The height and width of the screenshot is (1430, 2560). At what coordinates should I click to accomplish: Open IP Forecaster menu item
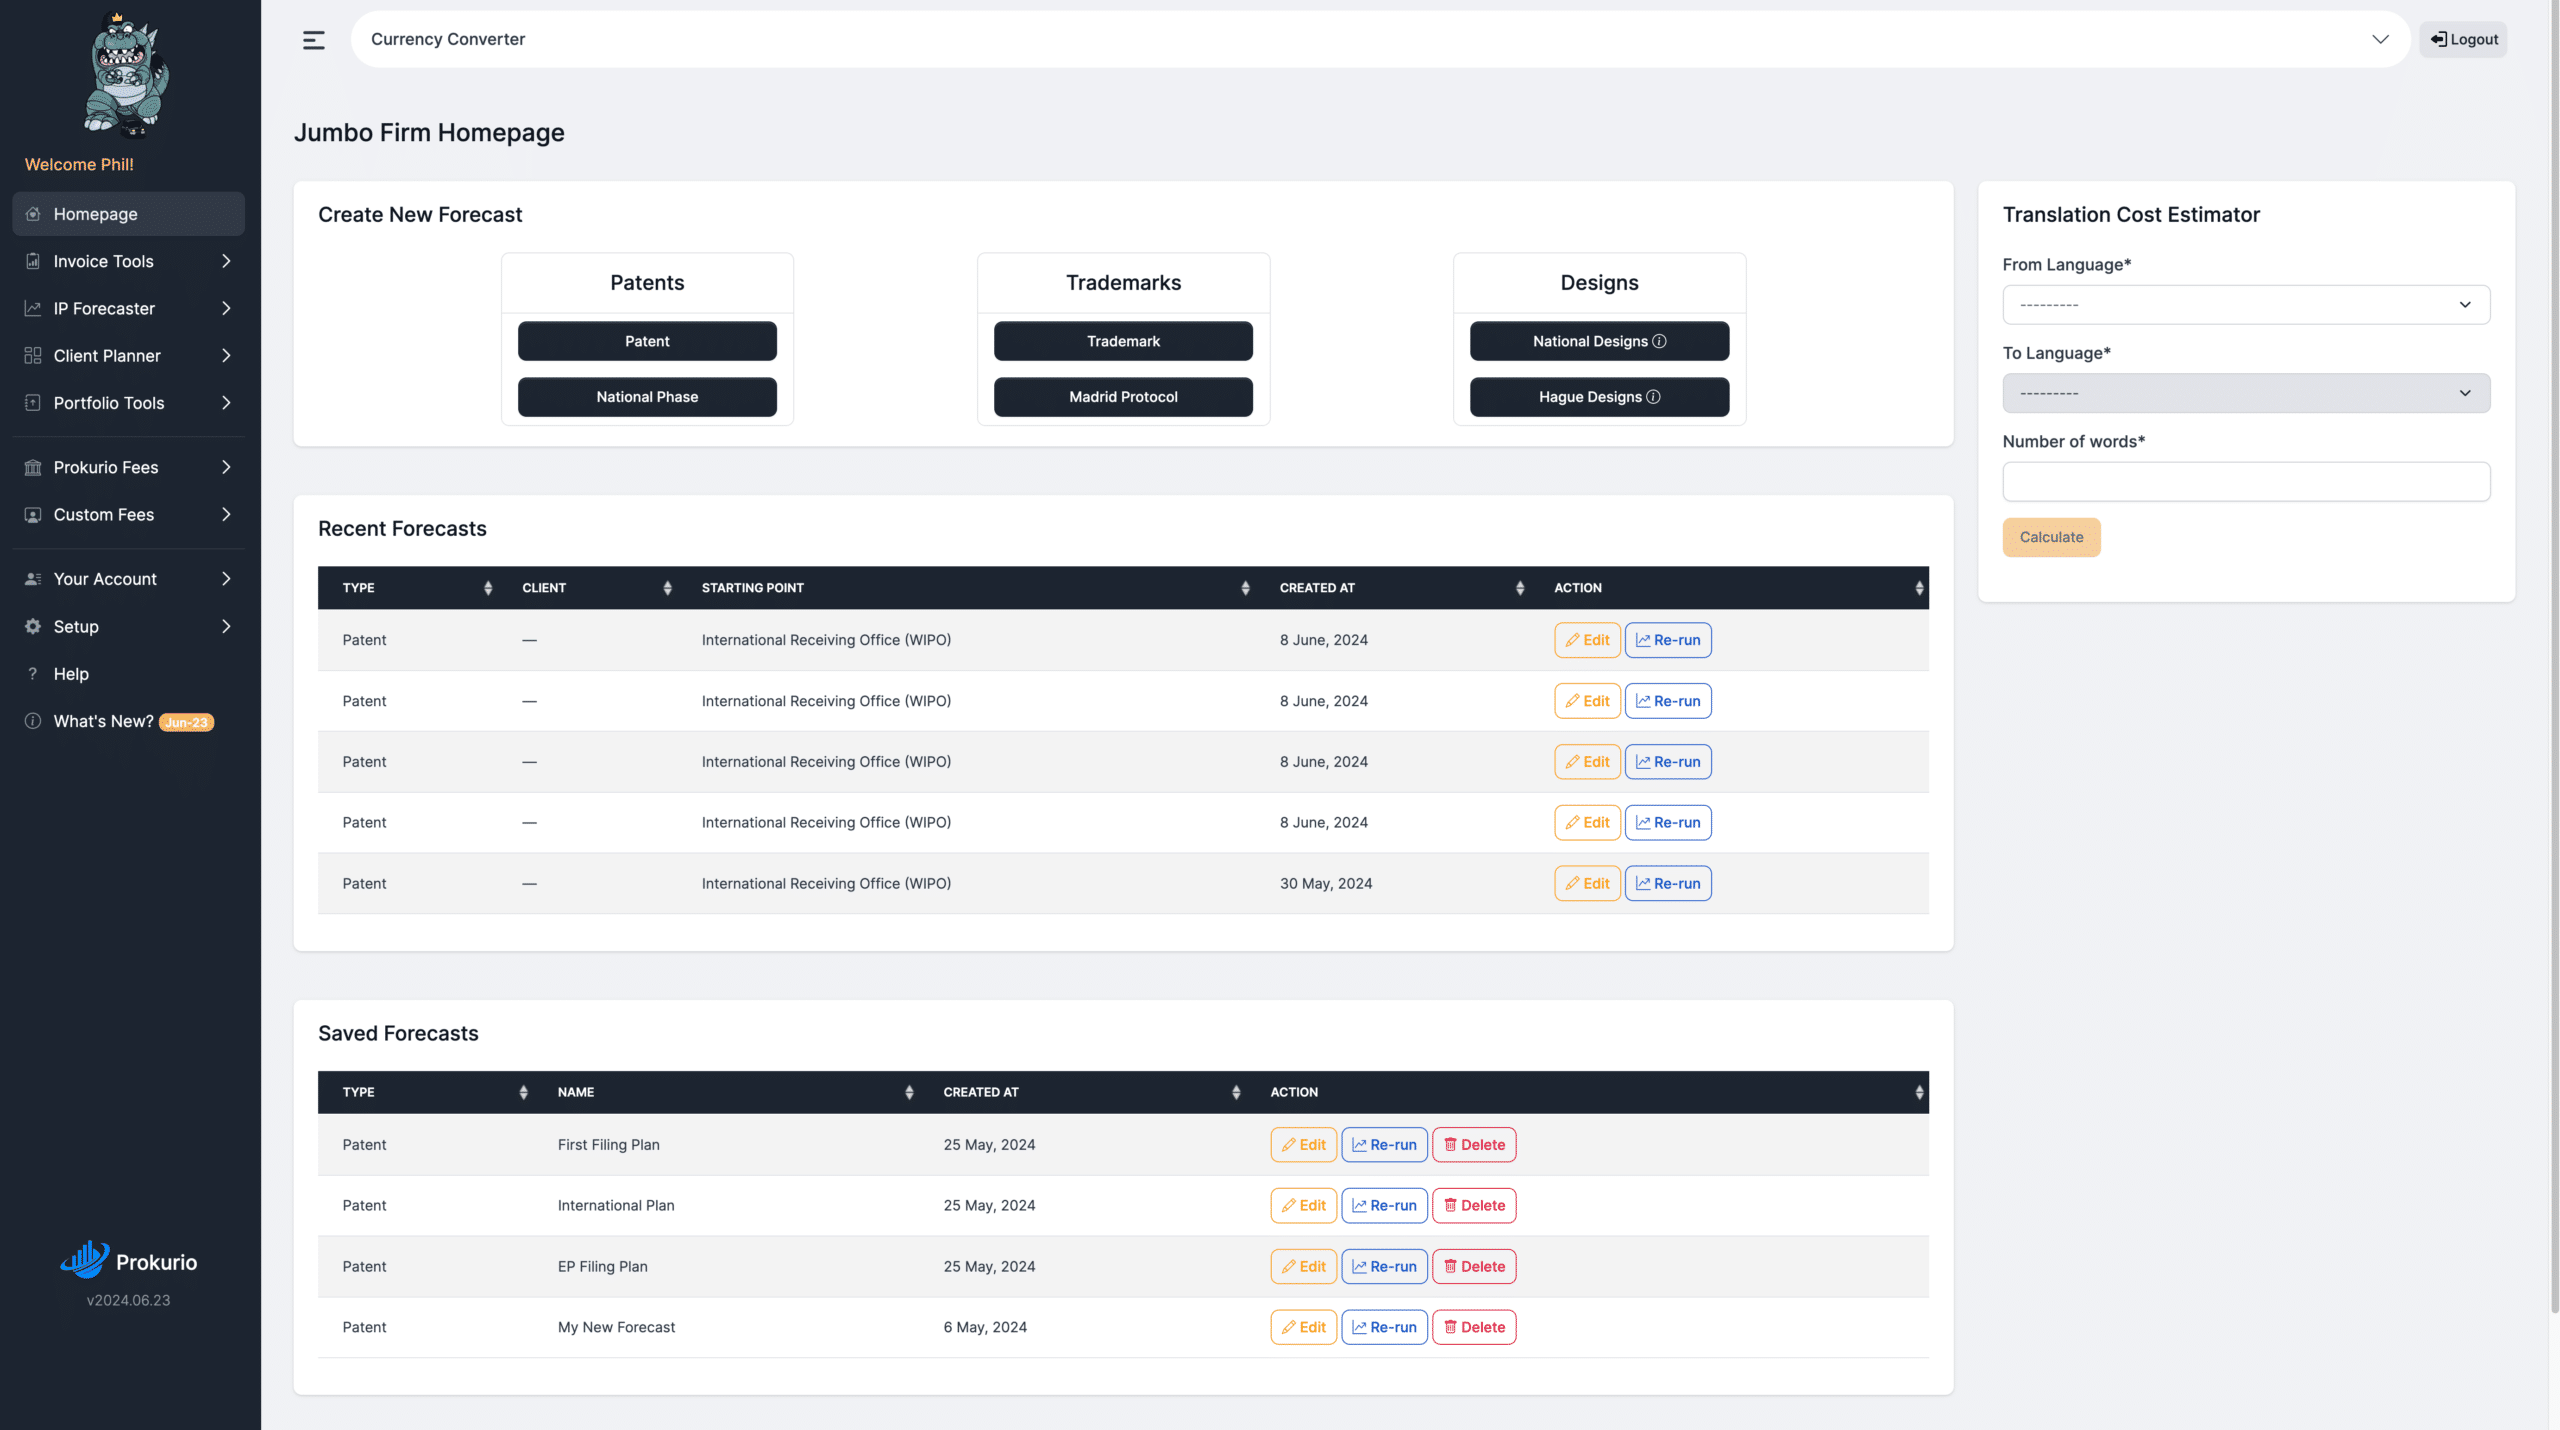click(128, 308)
